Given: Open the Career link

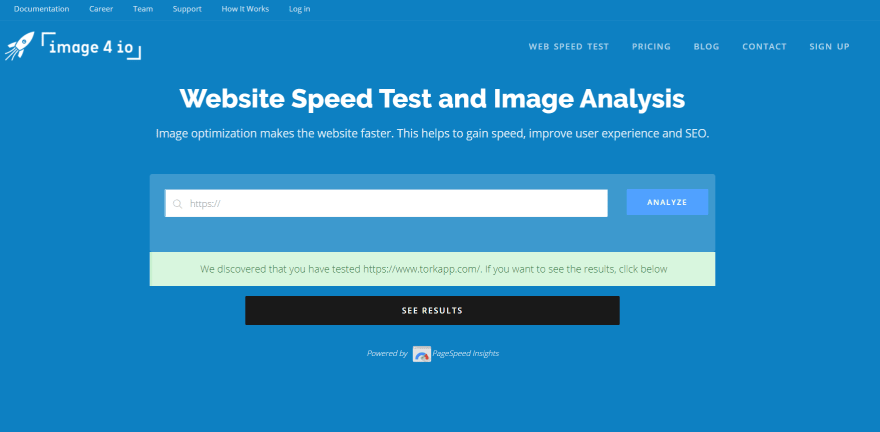Looking at the screenshot, I should [101, 9].
